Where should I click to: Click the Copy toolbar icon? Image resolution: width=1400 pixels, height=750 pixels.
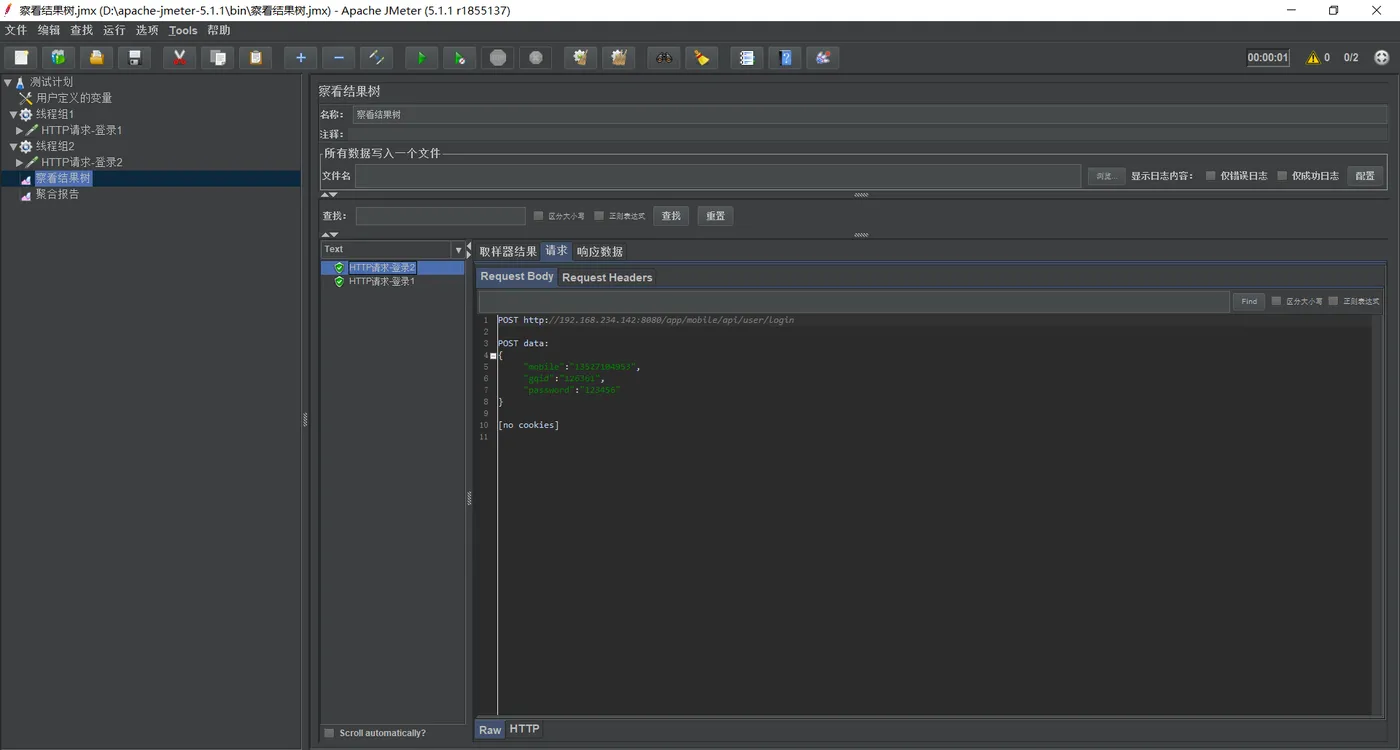tap(217, 57)
